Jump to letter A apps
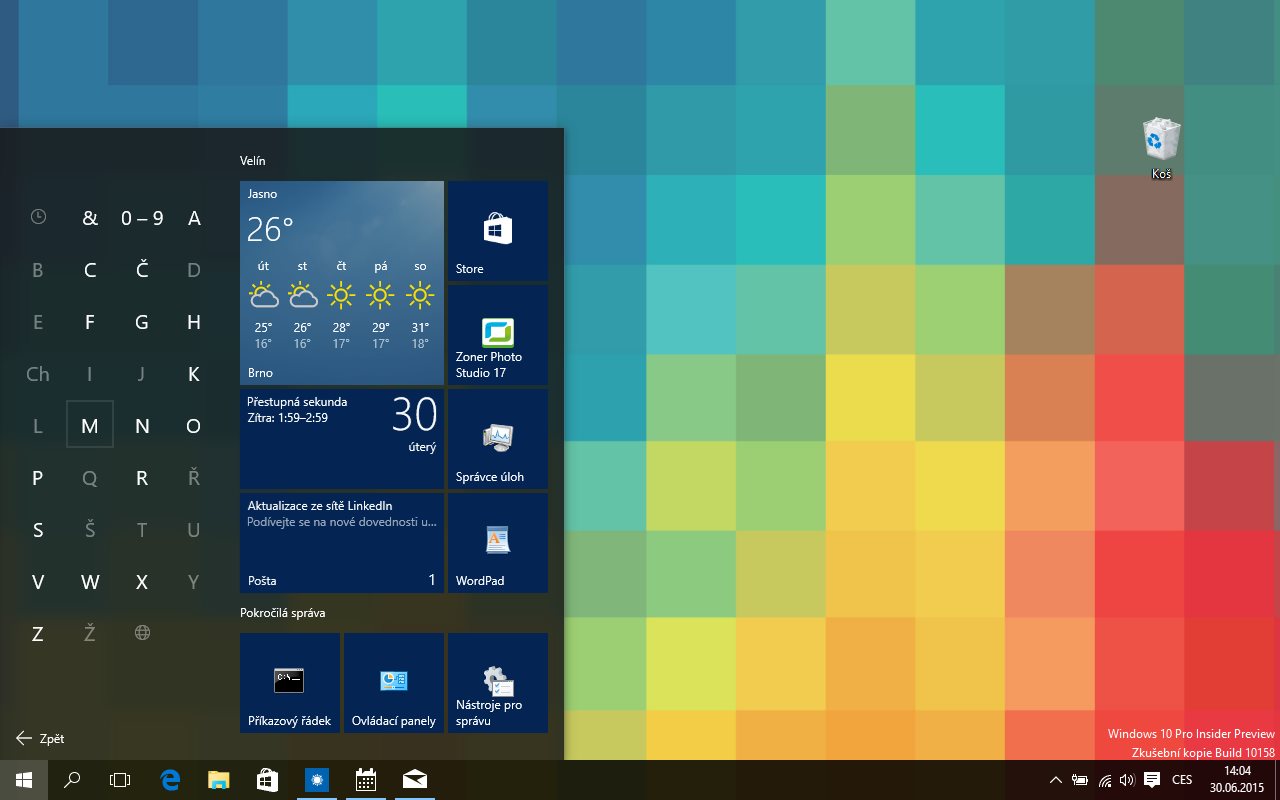 (194, 218)
